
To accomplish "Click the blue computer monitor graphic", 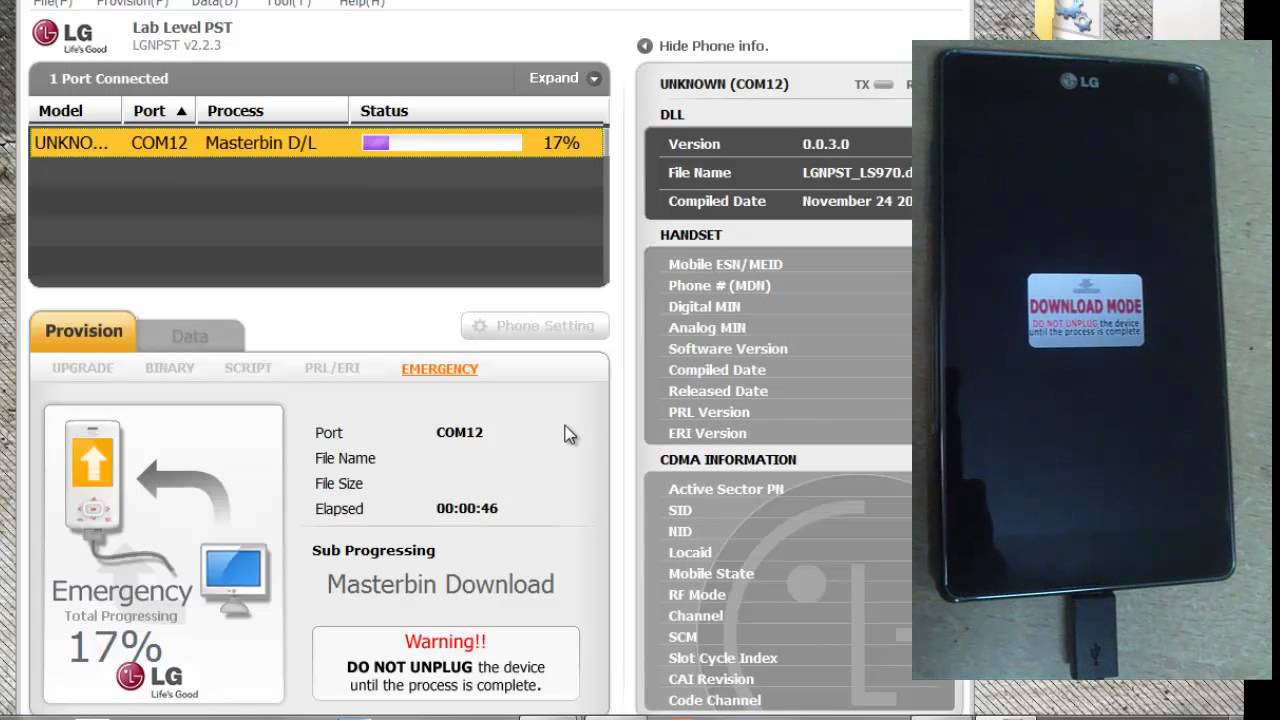I will [x=234, y=578].
